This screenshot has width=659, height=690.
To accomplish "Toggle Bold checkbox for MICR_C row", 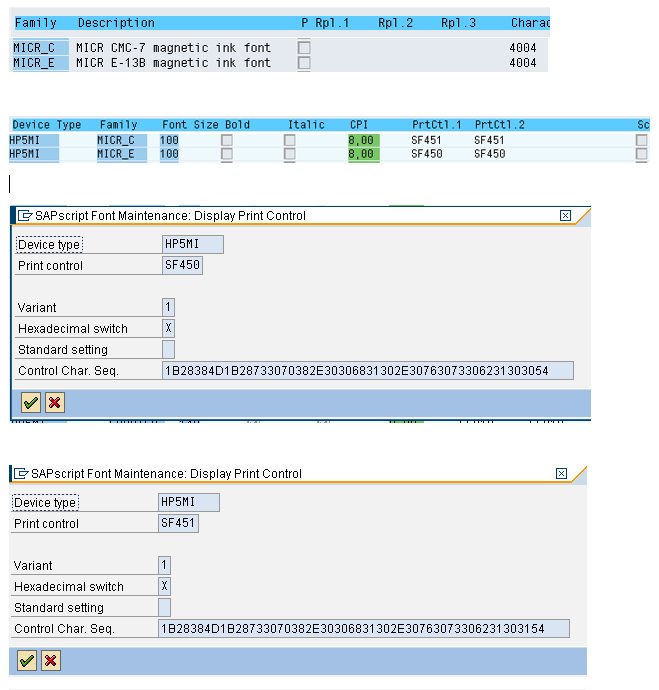I will pos(227,141).
